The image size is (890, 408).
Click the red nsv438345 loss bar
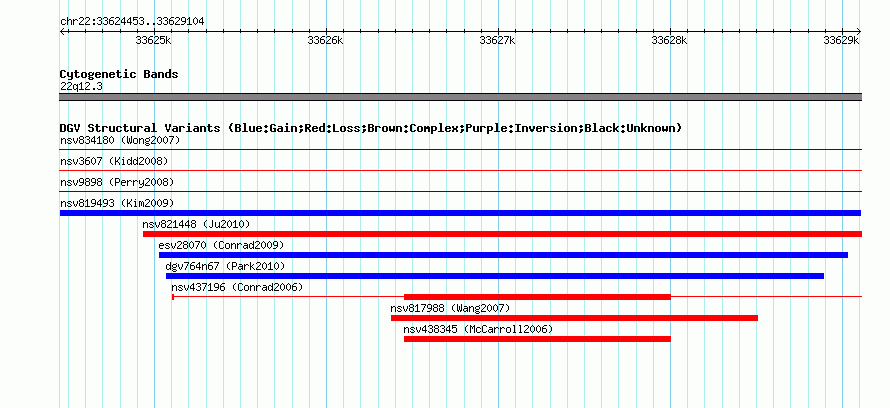[538, 339]
